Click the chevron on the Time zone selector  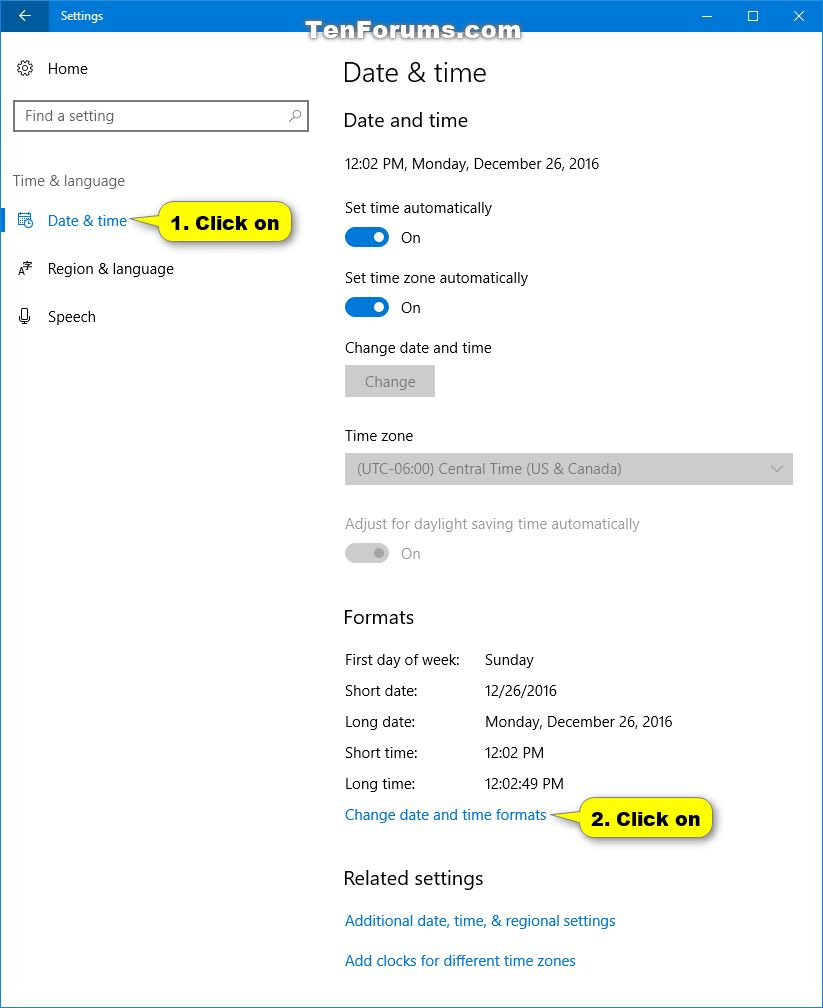[778, 469]
